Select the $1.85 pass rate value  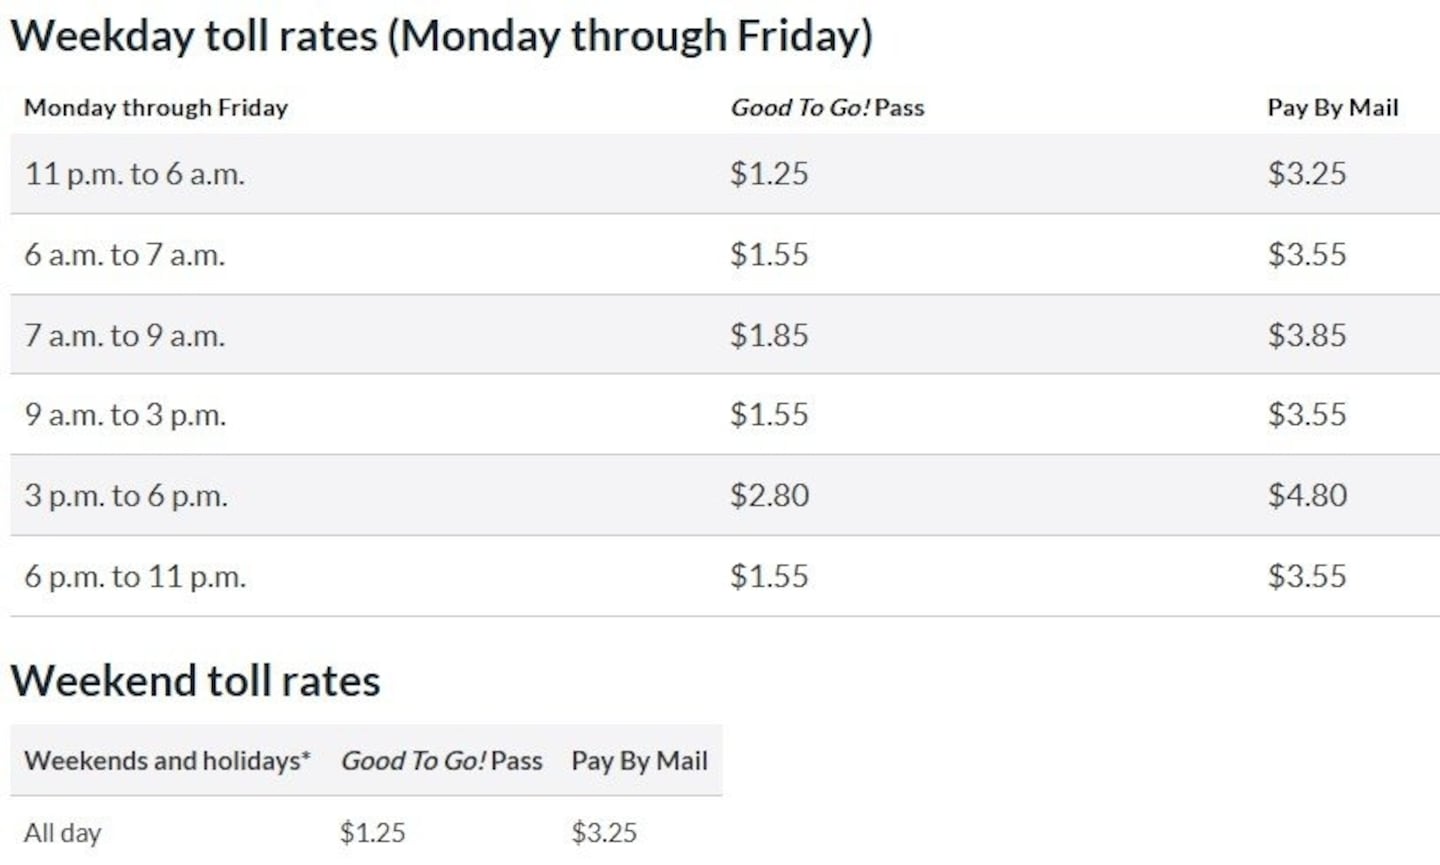tap(769, 335)
